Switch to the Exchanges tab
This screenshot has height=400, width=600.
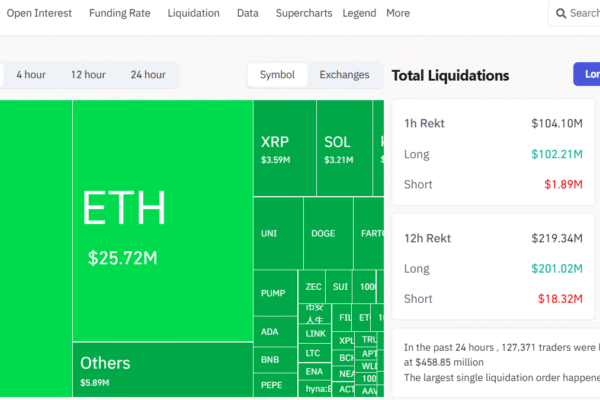344,75
